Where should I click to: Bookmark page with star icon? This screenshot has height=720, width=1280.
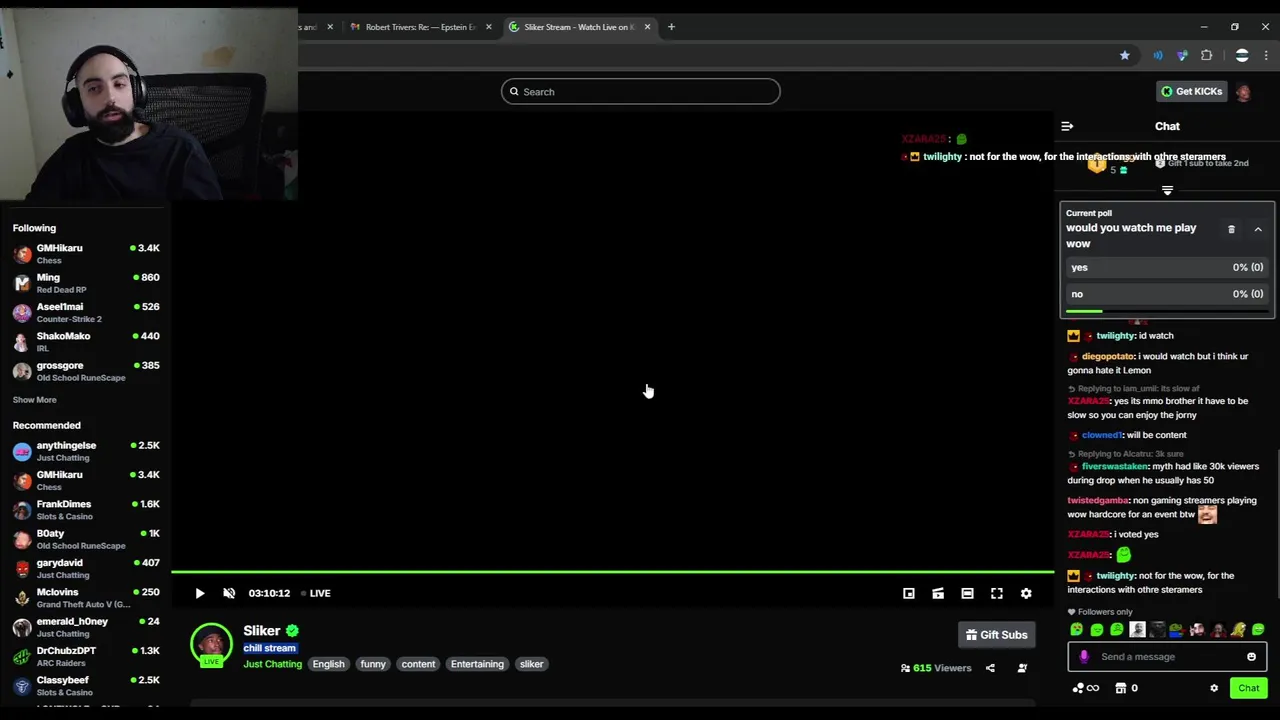pos(1125,55)
